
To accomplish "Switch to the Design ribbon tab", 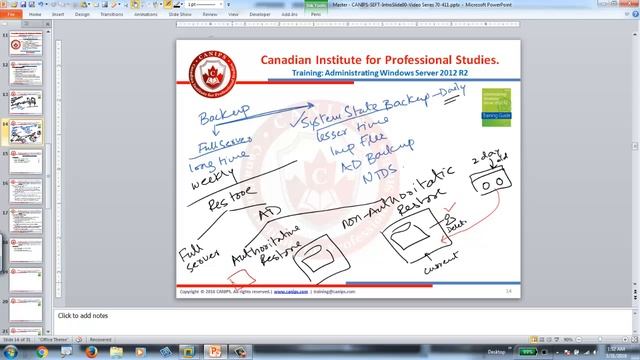I will tap(82, 14).
